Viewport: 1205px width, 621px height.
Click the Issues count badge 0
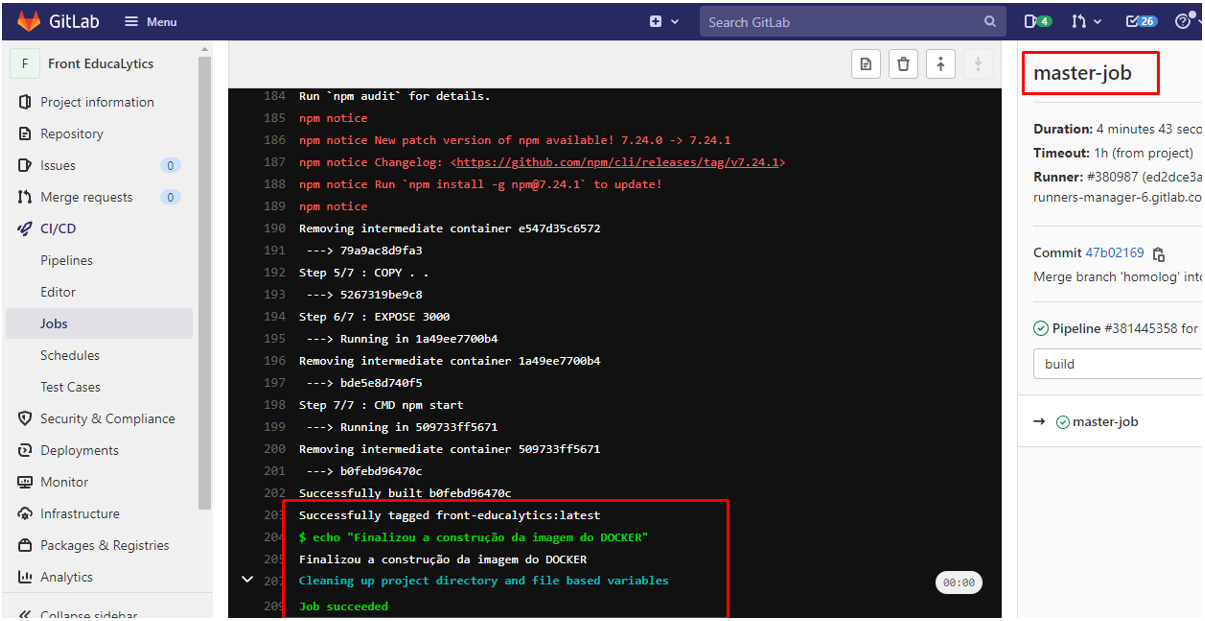(171, 166)
